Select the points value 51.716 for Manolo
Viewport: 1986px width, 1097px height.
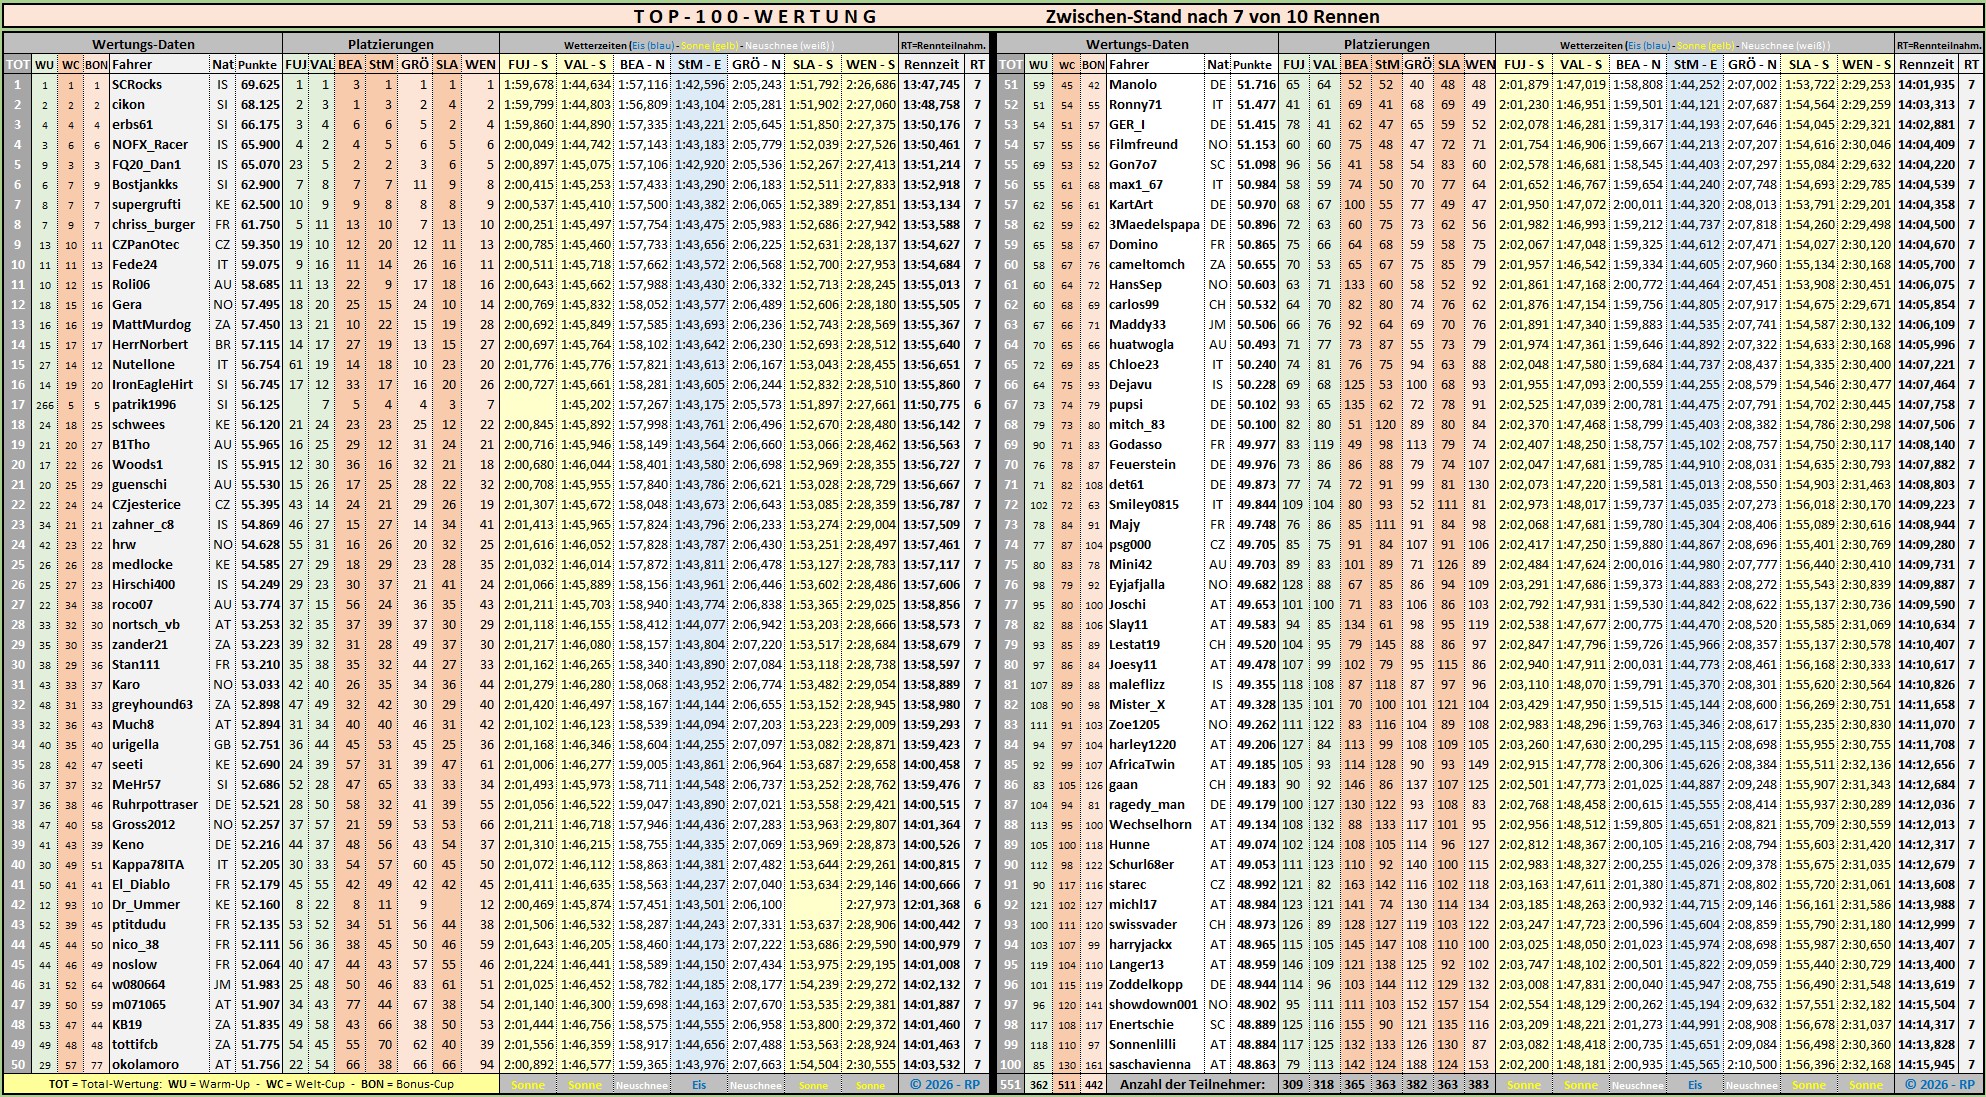point(1255,85)
